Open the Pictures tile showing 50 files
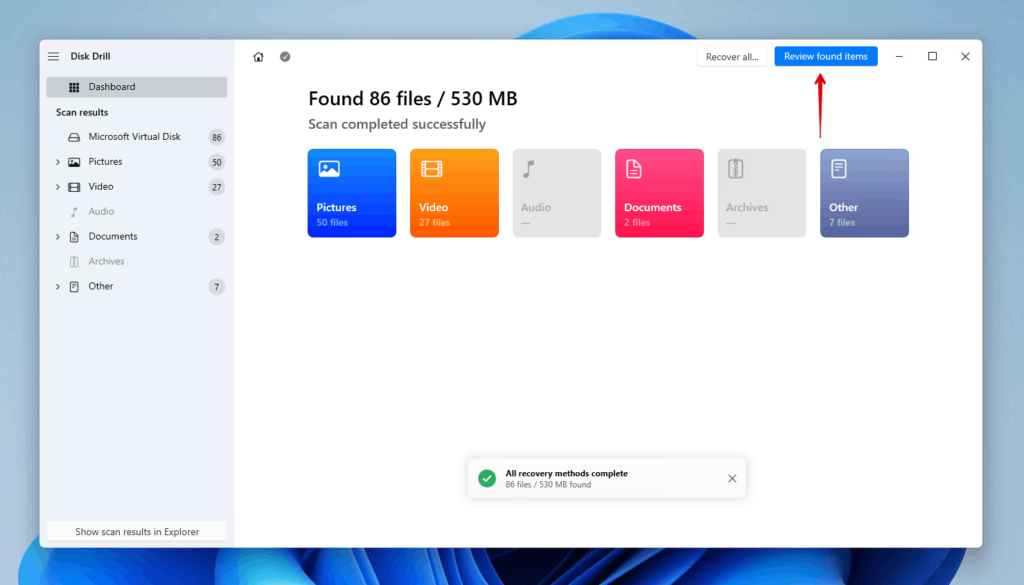 click(x=351, y=192)
